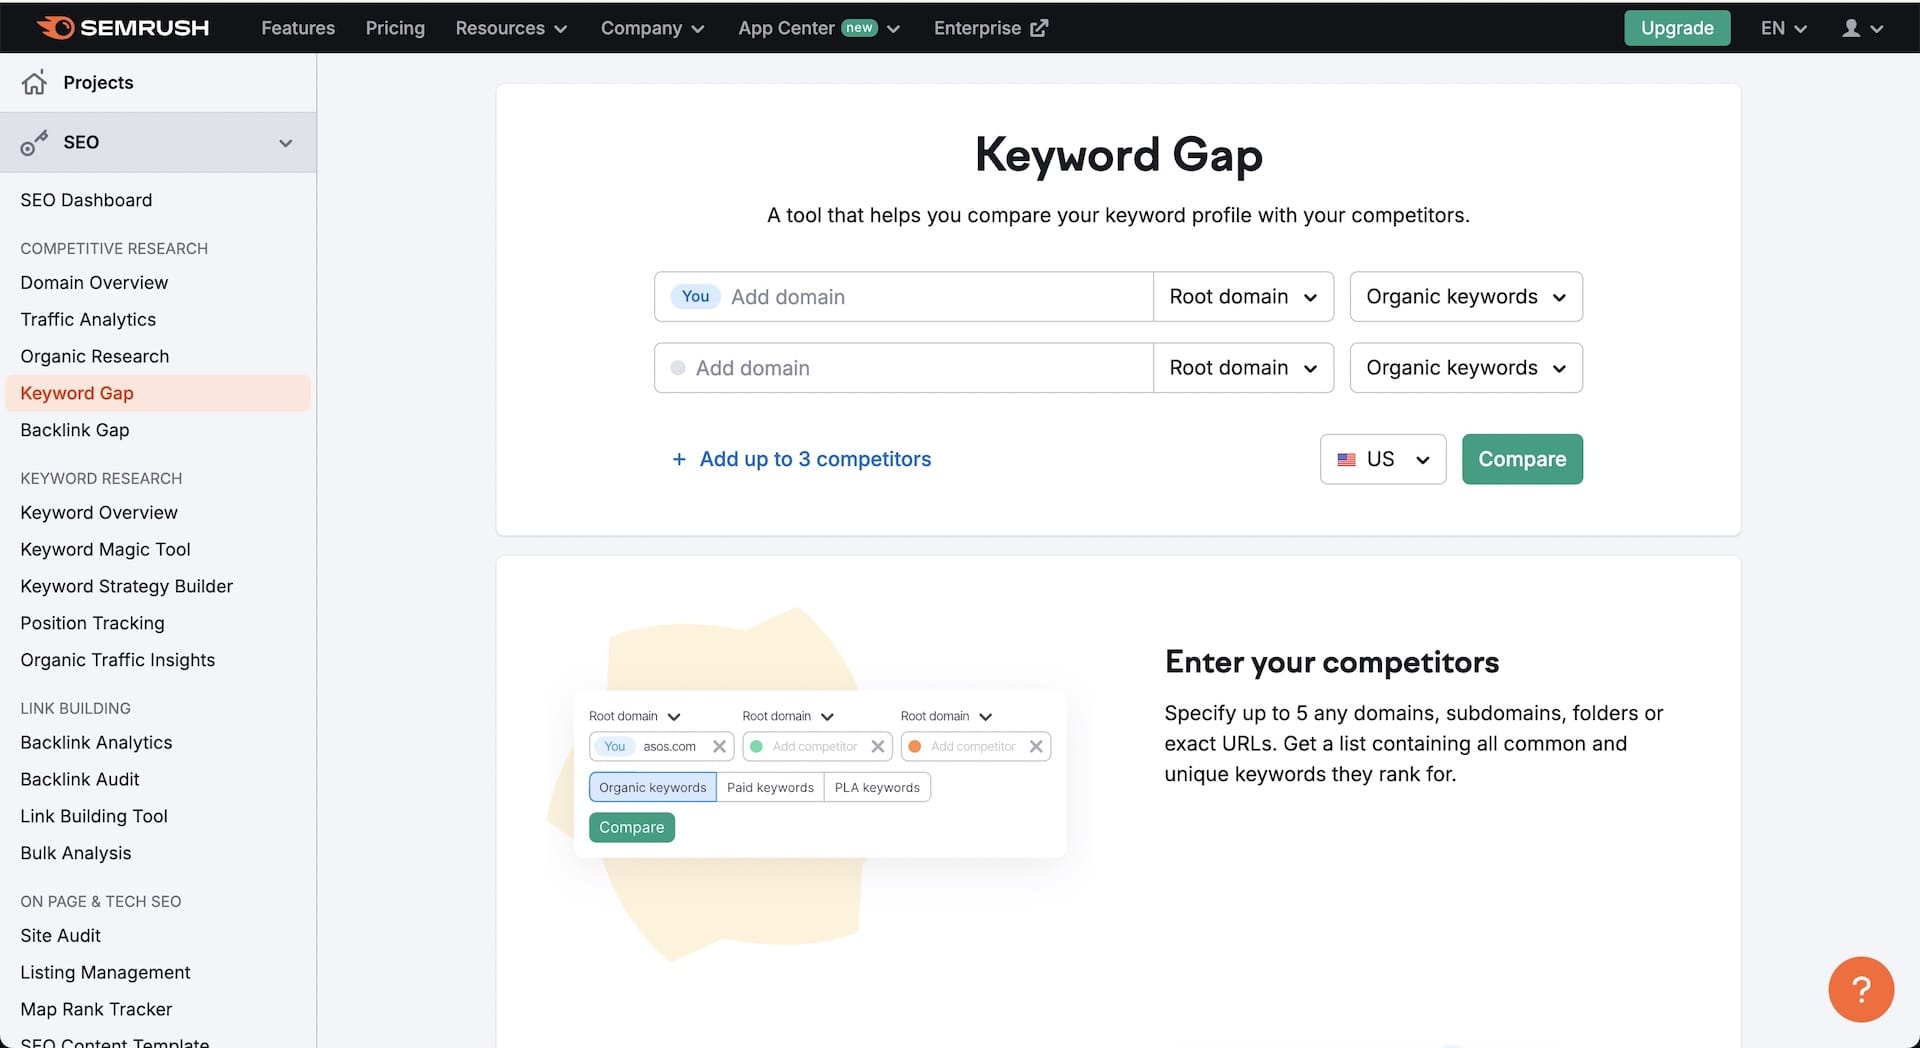Expand the Company menu

[x=652, y=28]
